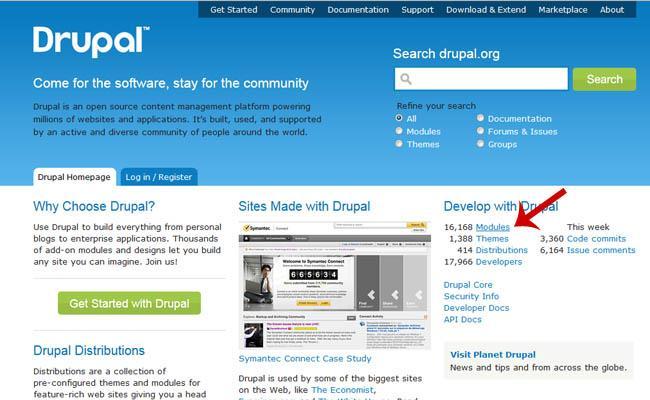650x400 pixels.
Task: Follow The Economist link
Action: [x=342, y=390]
